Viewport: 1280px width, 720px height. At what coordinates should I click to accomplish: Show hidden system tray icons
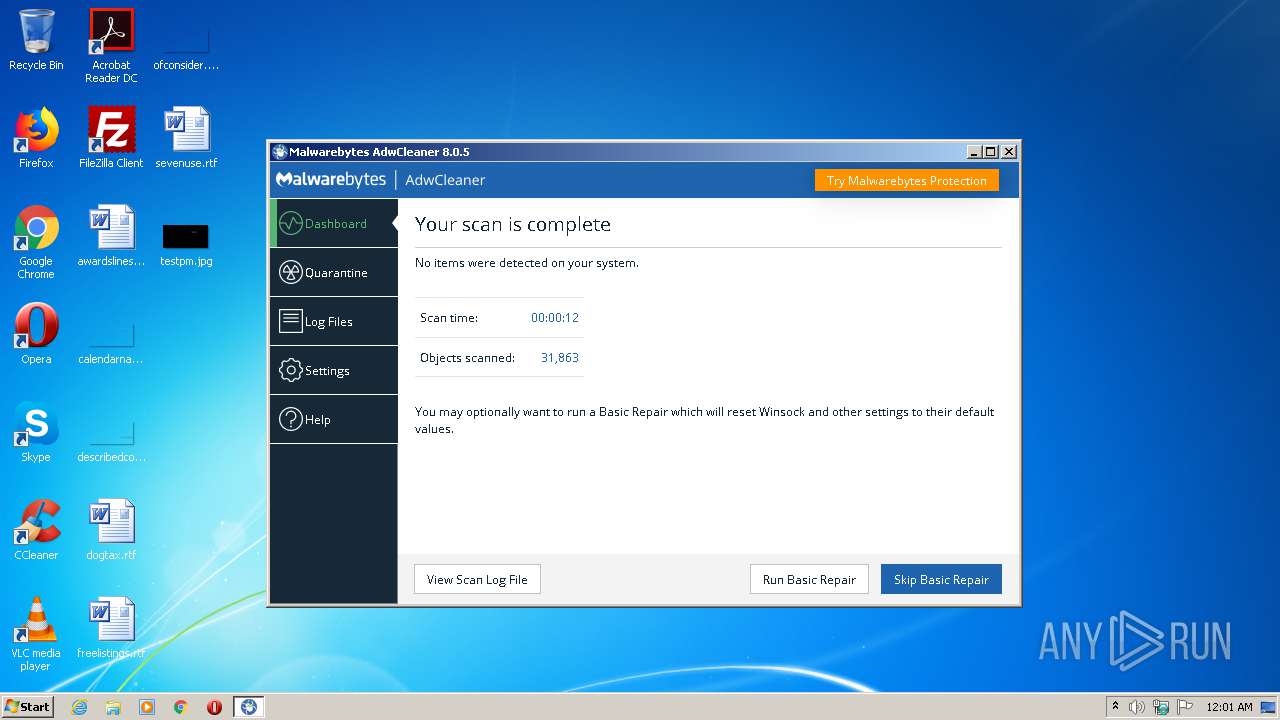click(1115, 707)
